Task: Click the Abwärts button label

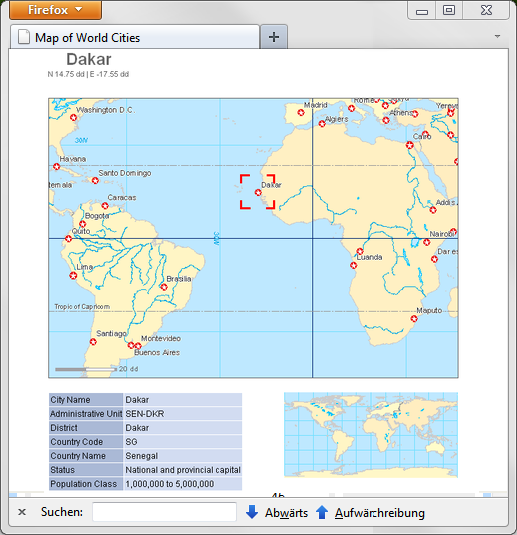Action: pos(286,513)
